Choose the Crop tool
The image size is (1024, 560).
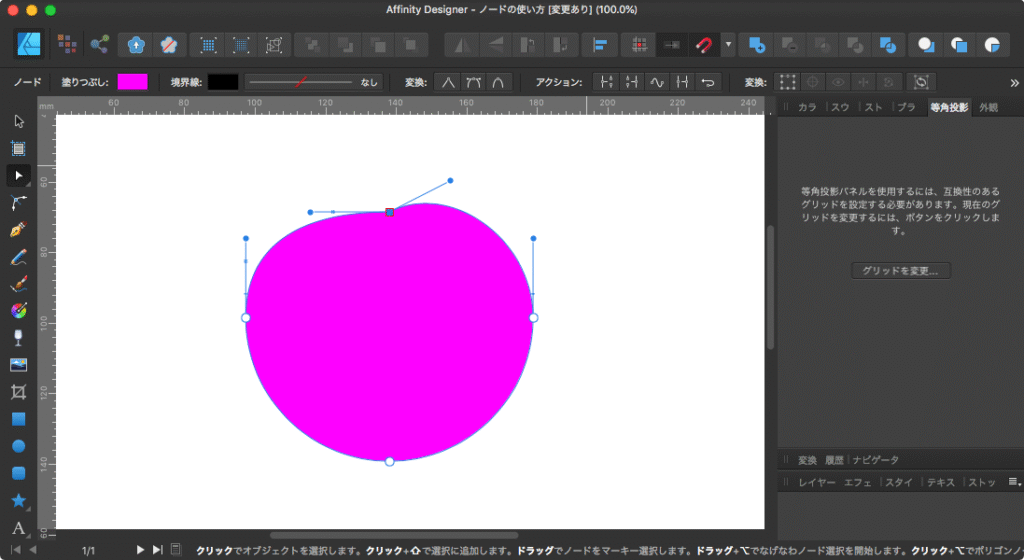18,392
